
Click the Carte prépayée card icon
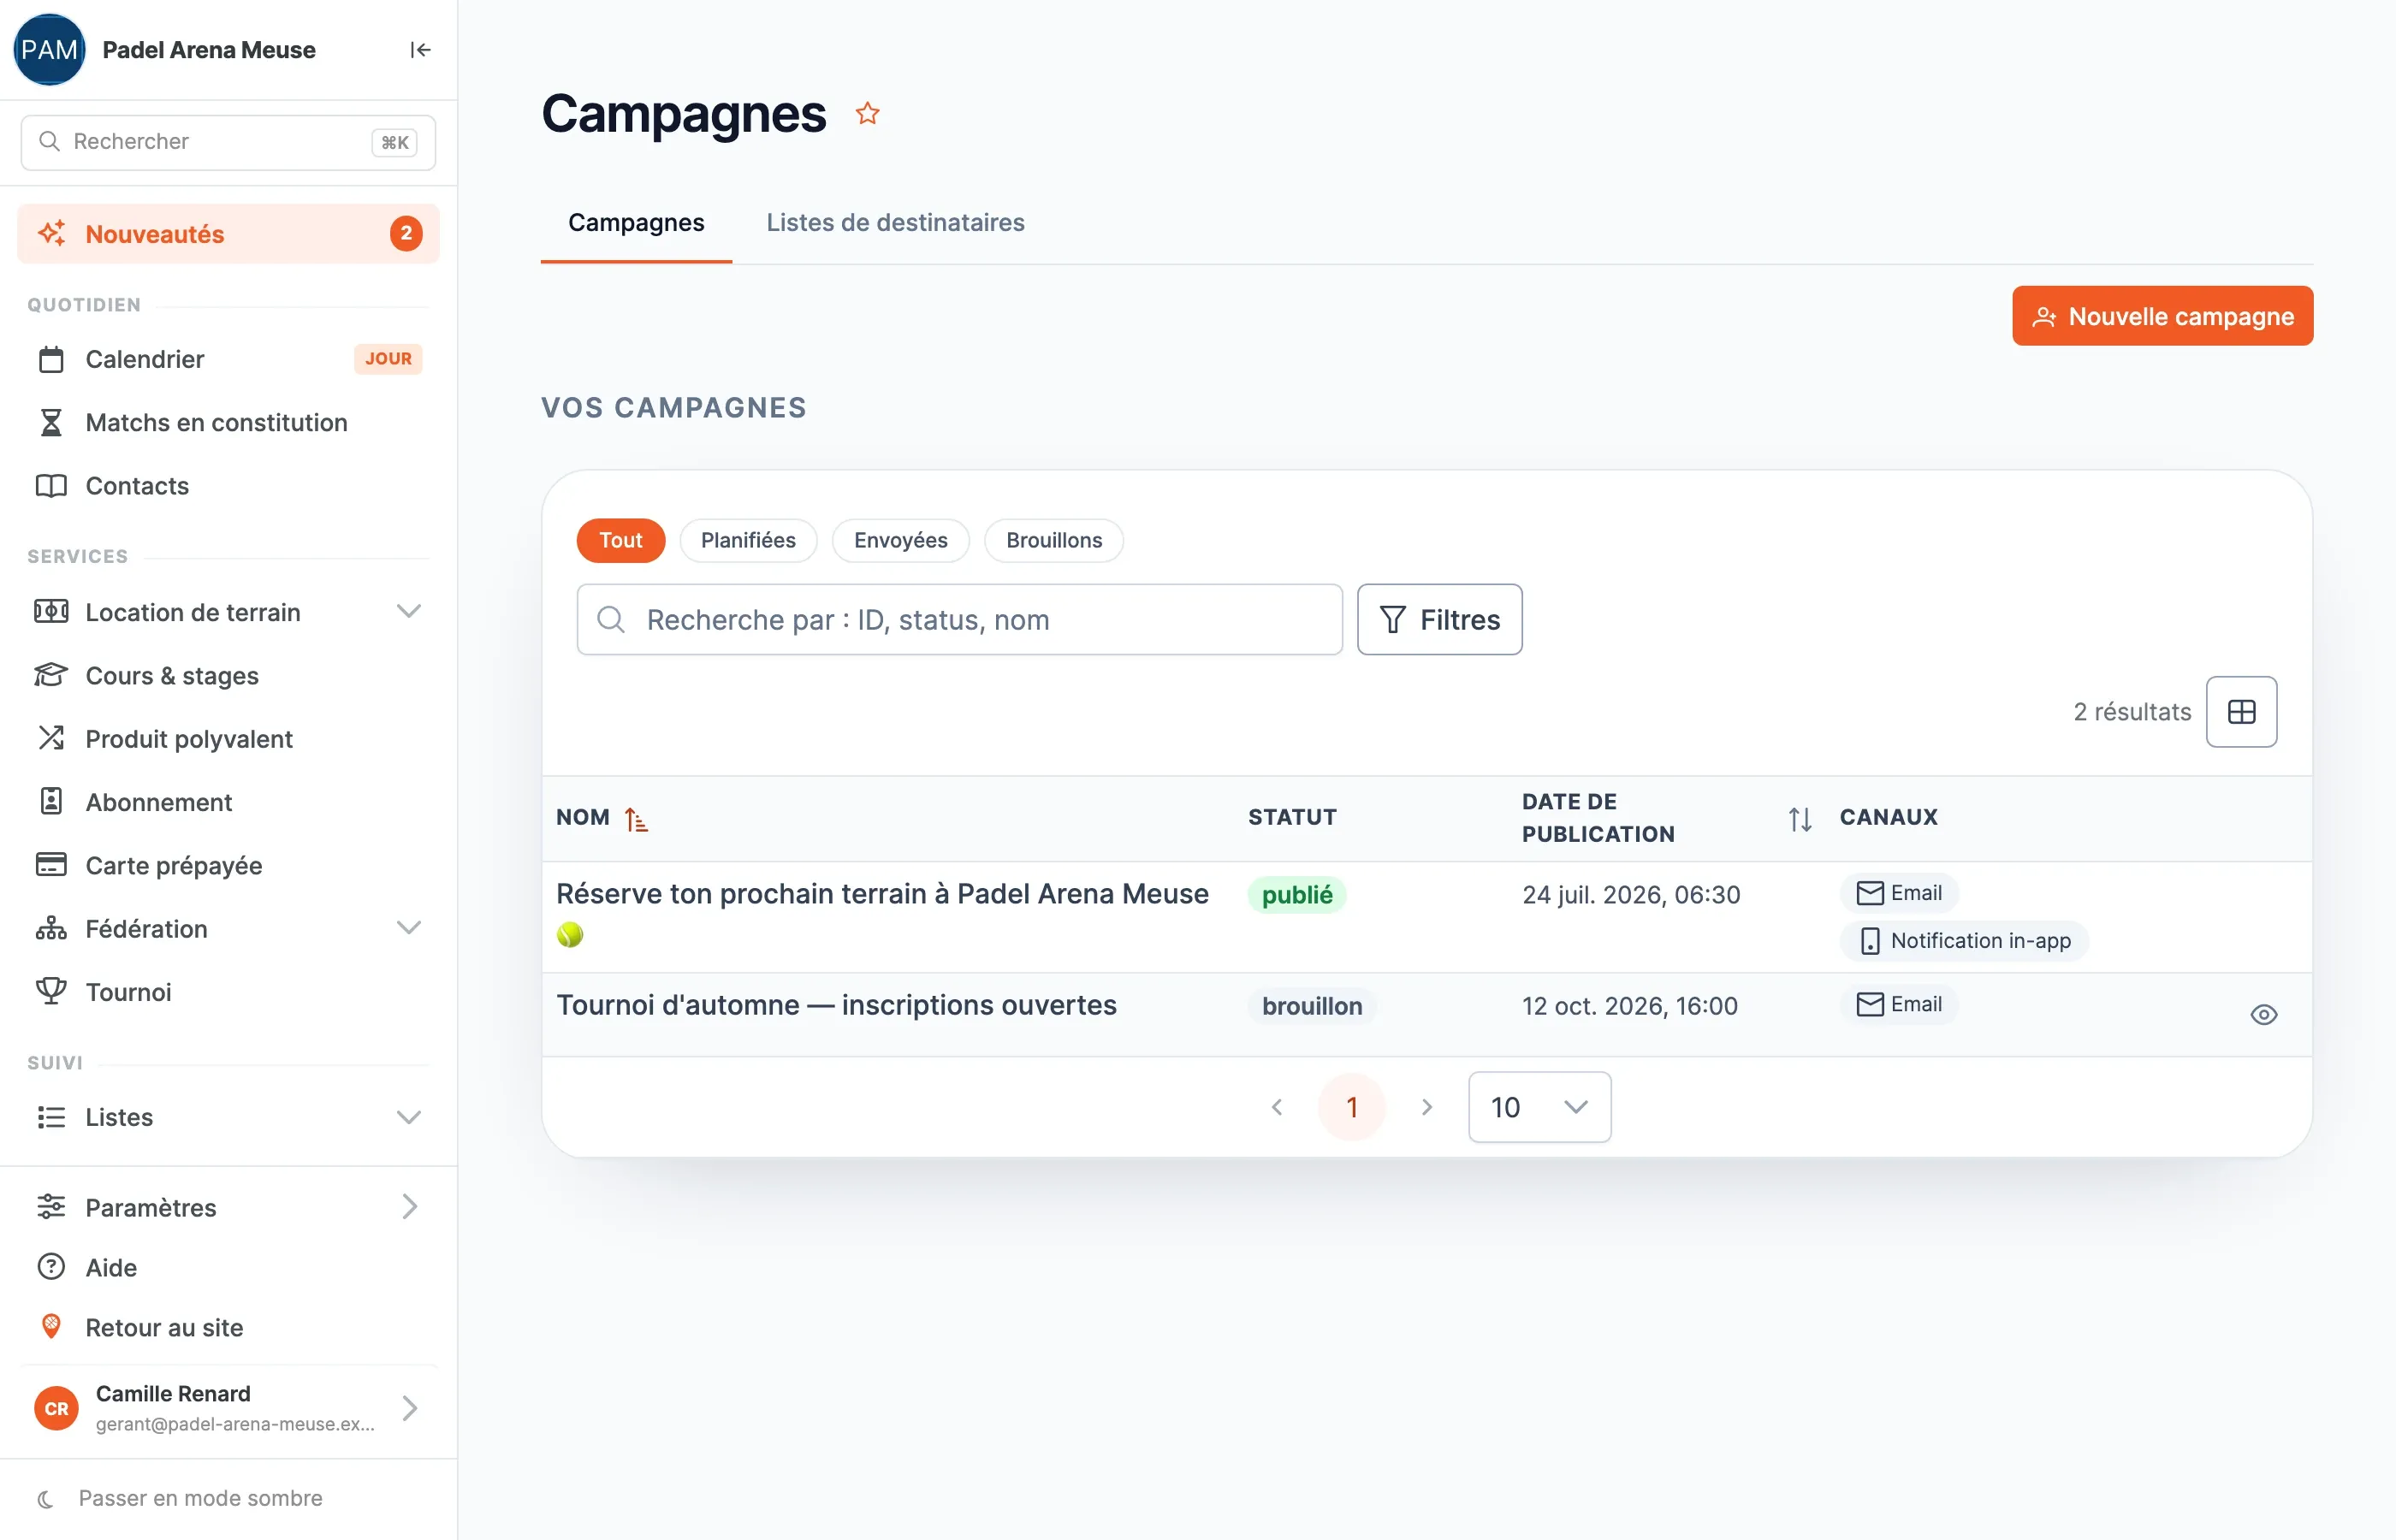tap(51, 865)
